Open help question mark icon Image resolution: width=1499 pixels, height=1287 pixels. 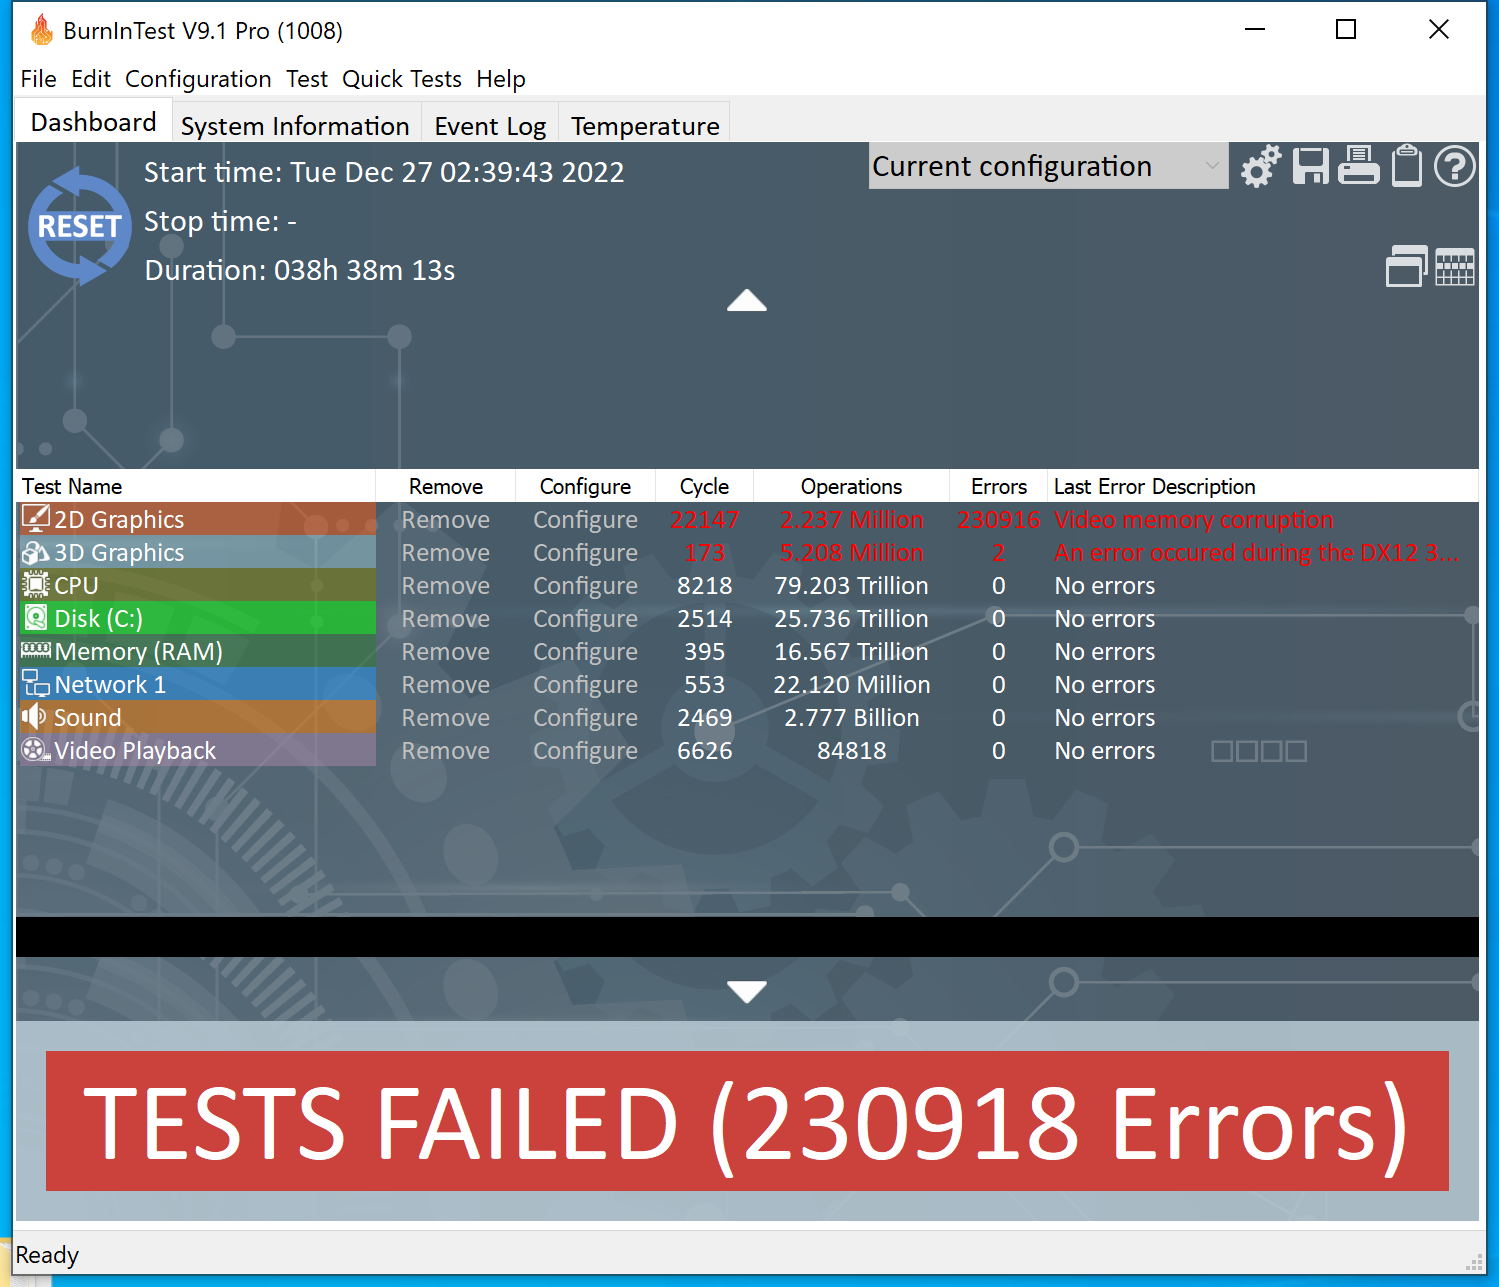coord(1454,166)
